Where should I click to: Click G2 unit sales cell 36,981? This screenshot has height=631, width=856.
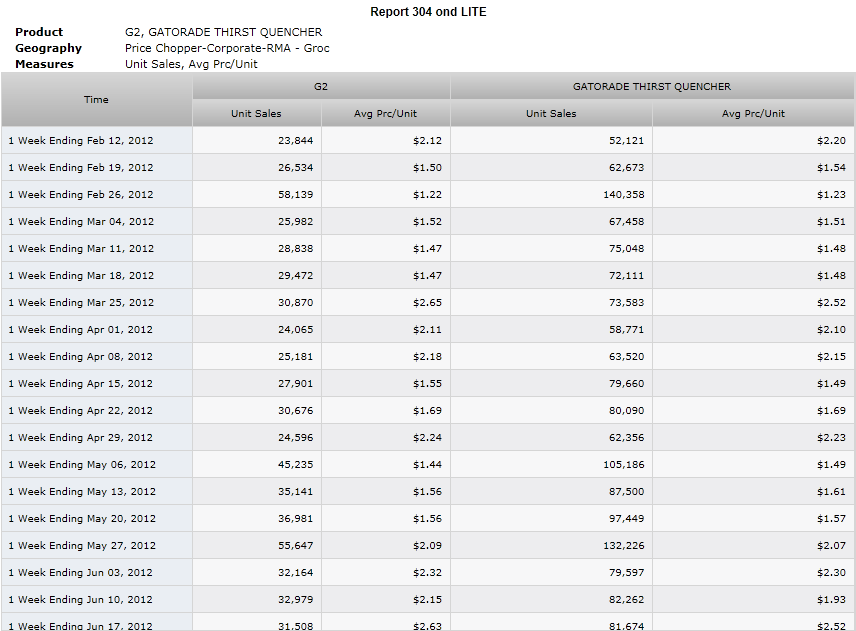tap(257, 519)
